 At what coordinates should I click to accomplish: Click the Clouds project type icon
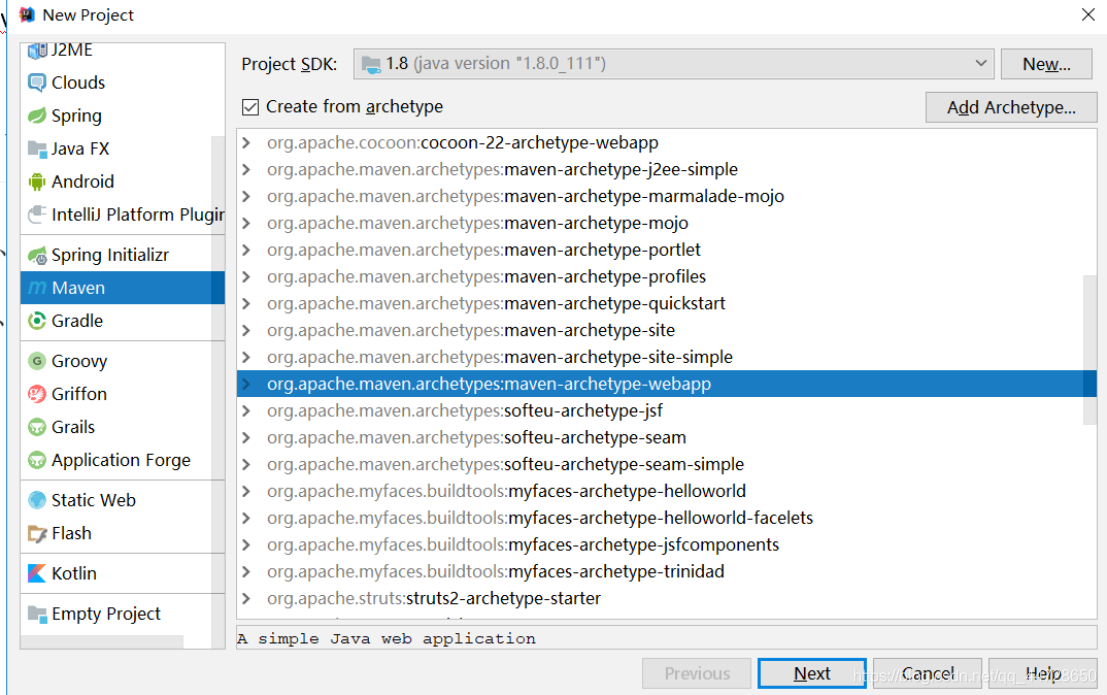pos(37,83)
